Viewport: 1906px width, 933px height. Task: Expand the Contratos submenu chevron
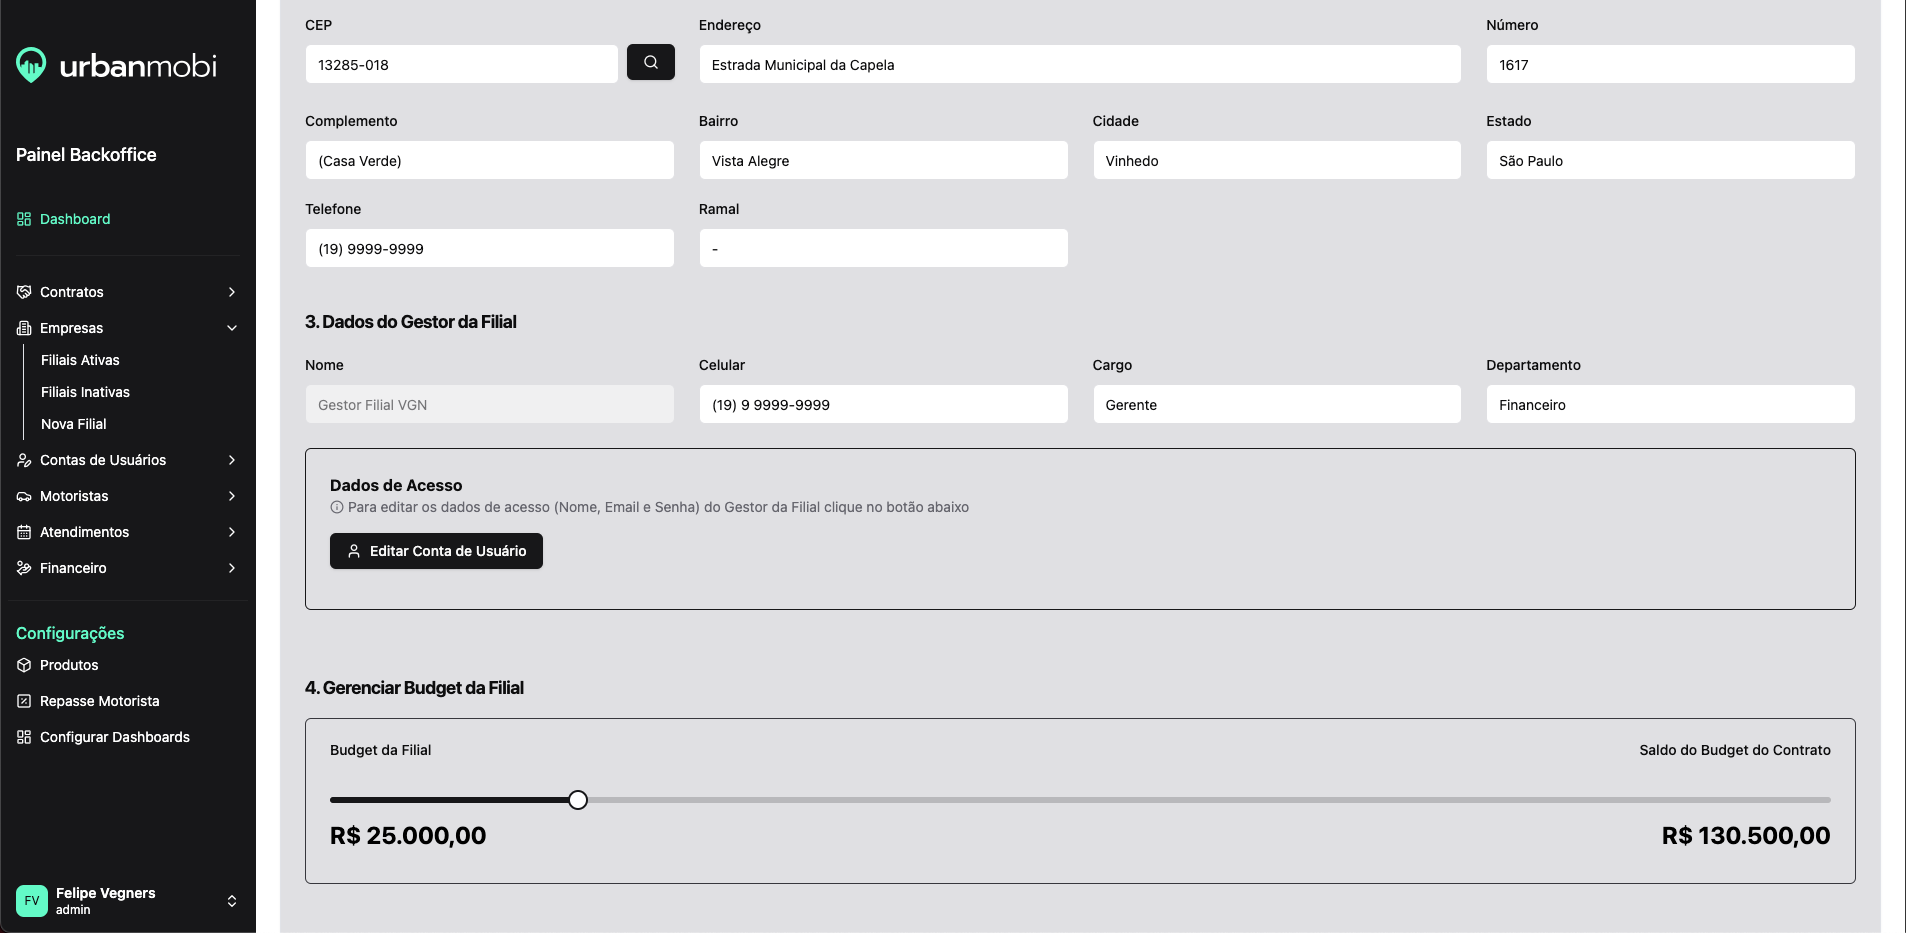click(x=232, y=292)
